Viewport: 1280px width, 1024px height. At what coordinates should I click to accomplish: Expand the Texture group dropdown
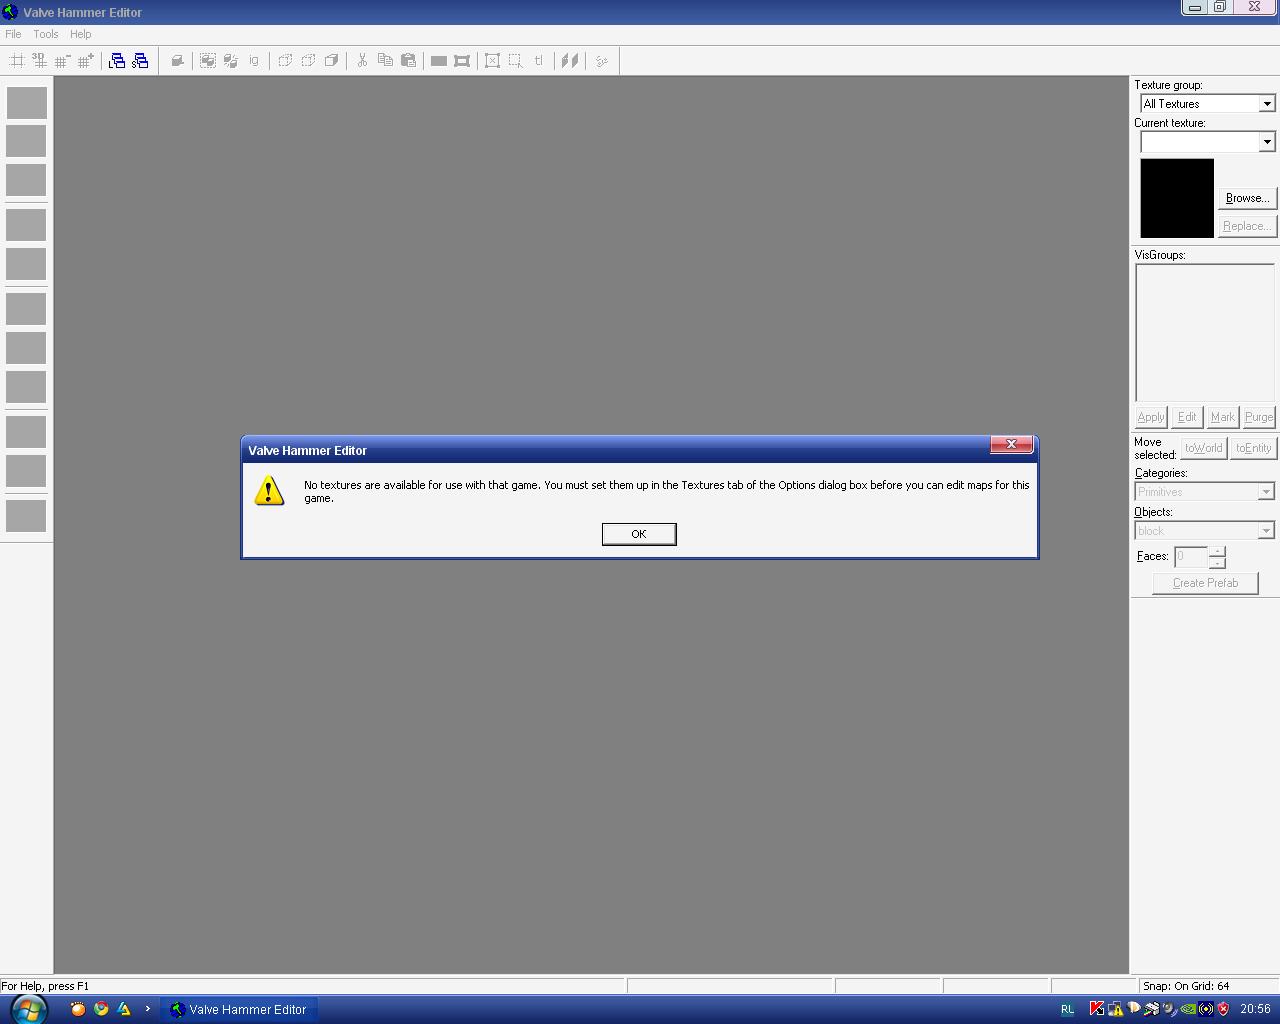(x=1267, y=104)
